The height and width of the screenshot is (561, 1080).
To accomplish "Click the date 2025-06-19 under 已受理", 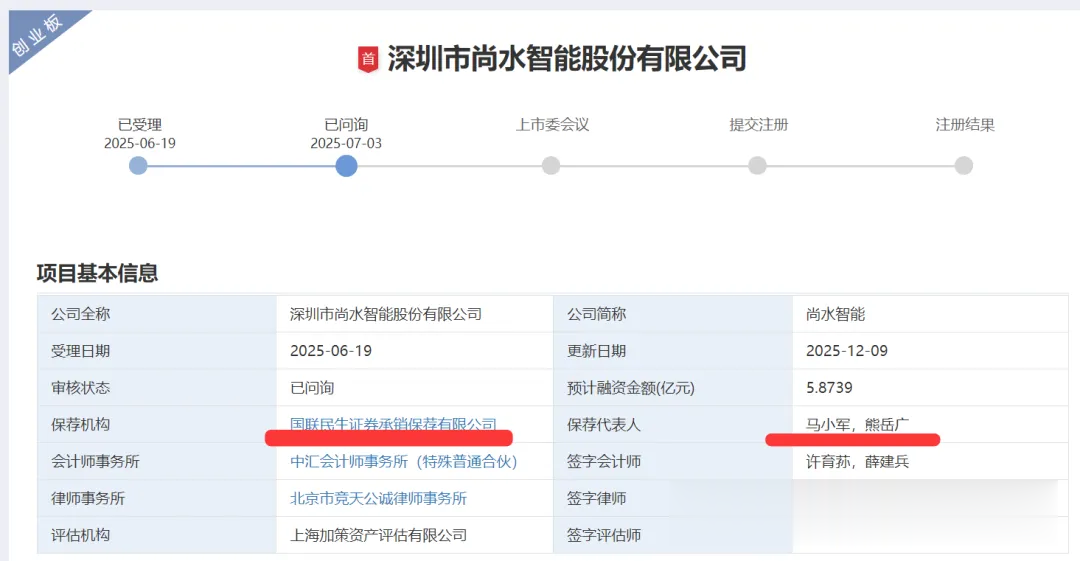I will [140, 143].
